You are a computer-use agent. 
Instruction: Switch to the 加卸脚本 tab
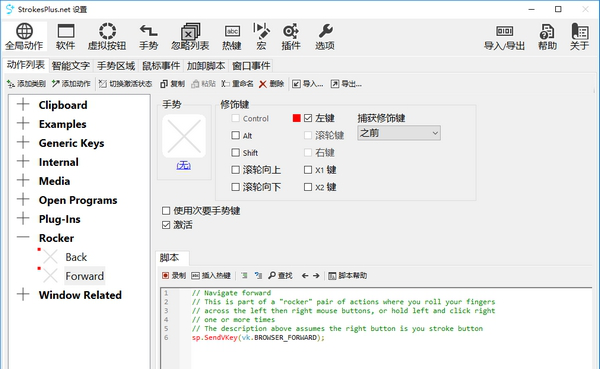pos(206,66)
